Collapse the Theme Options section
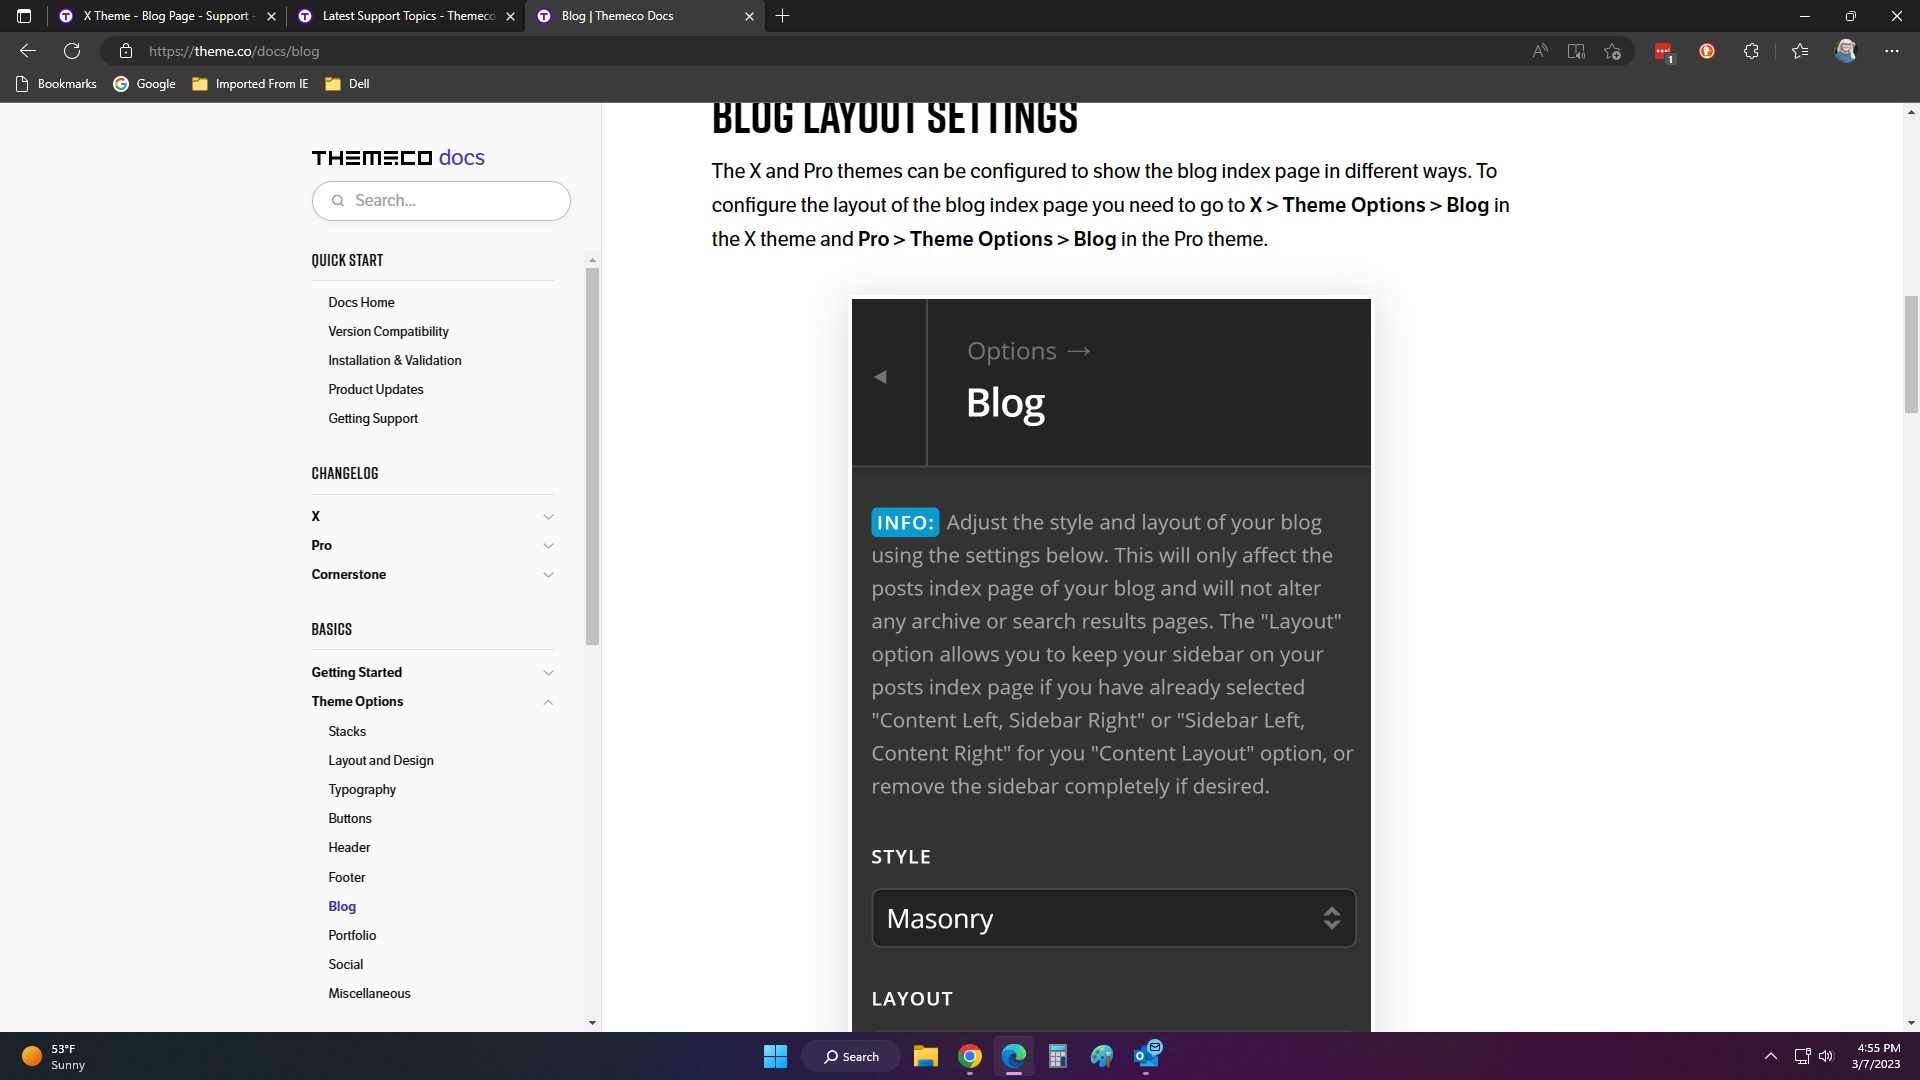Viewport: 1920px width, 1080px height. click(x=547, y=702)
